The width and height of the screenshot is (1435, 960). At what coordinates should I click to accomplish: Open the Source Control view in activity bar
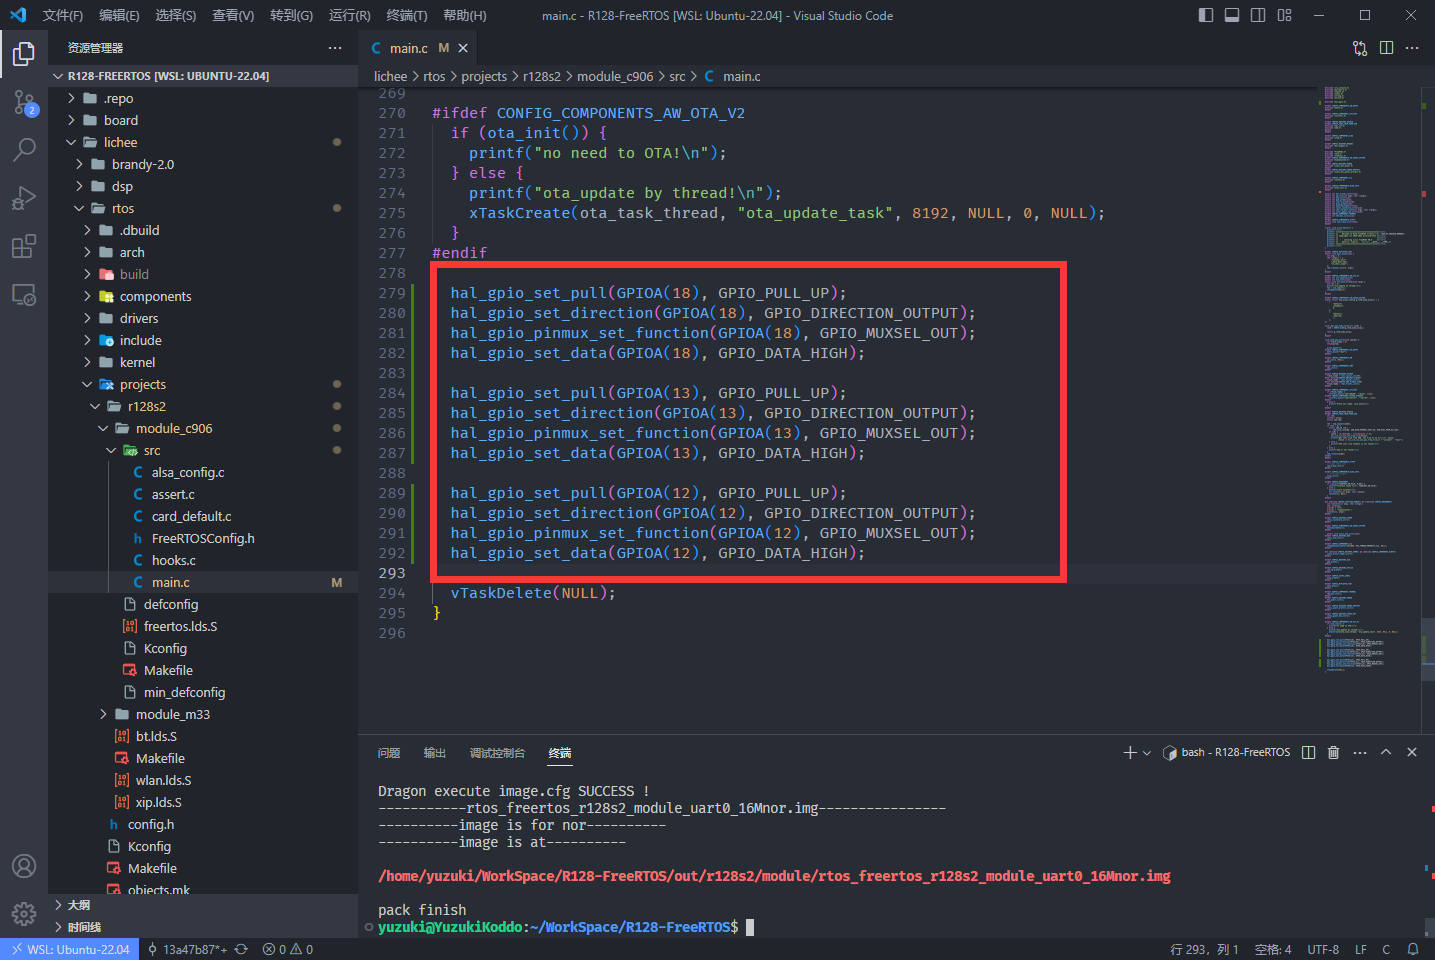pyautogui.click(x=24, y=101)
